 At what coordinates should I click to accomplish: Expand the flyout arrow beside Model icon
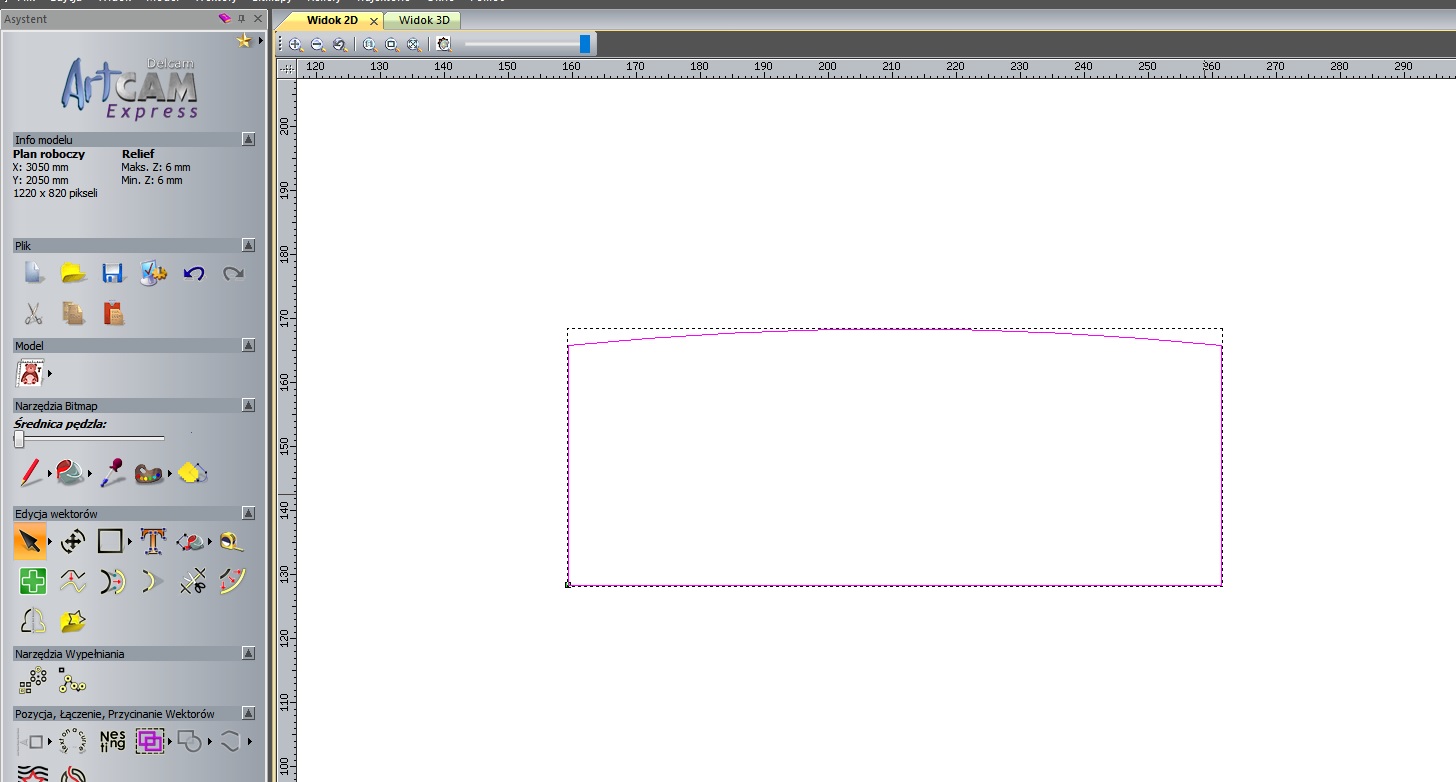[50, 374]
